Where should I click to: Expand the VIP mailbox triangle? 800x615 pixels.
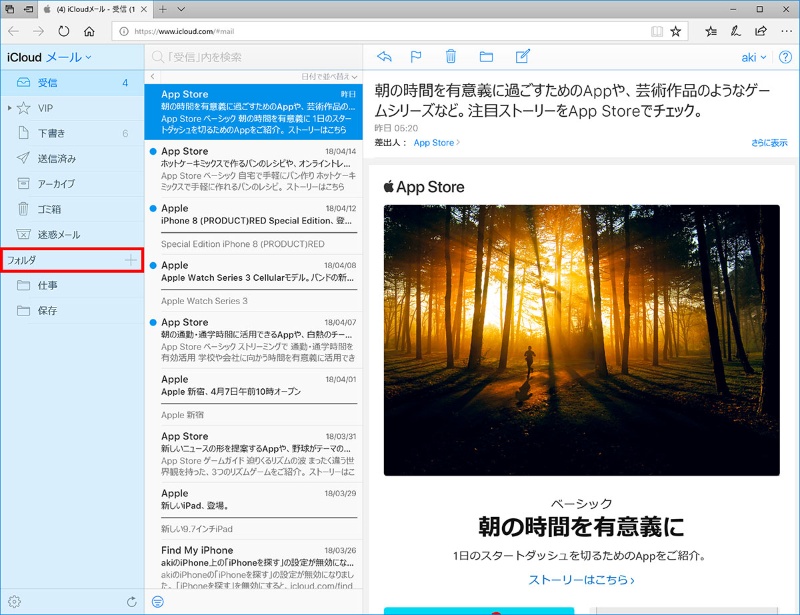pos(10,107)
